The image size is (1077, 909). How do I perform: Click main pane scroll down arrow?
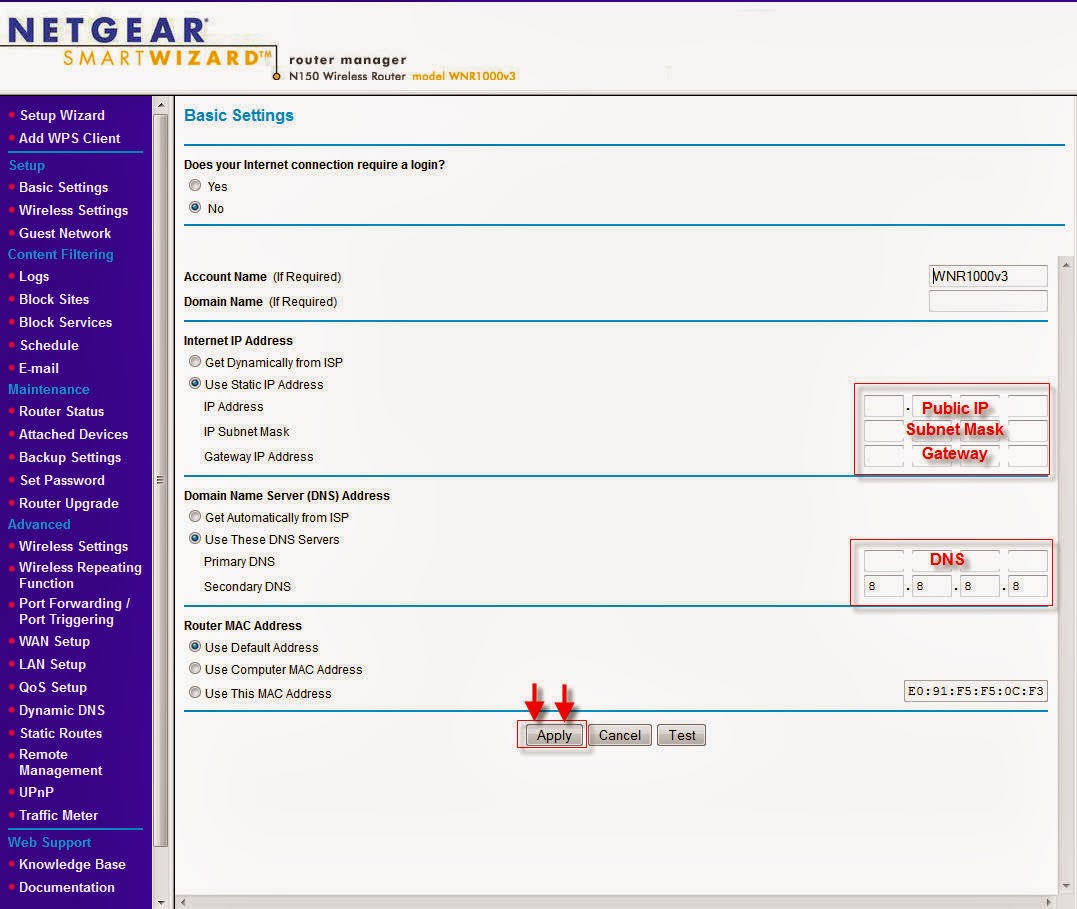click(1066, 886)
